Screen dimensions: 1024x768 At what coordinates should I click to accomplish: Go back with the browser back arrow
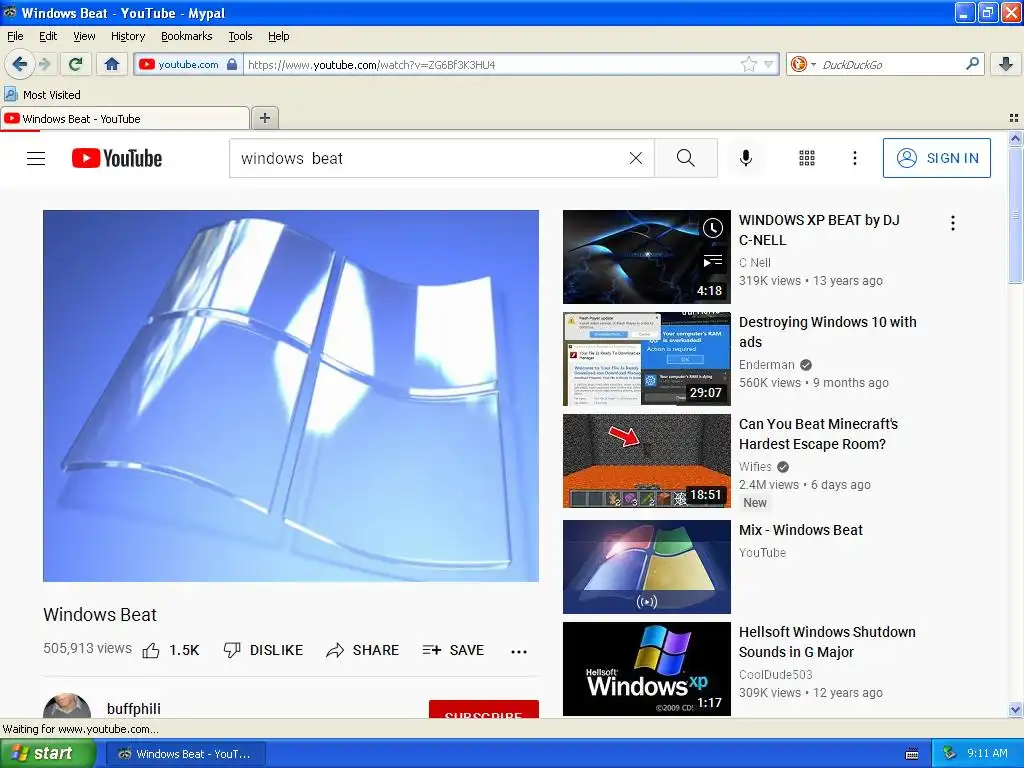click(x=20, y=64)
